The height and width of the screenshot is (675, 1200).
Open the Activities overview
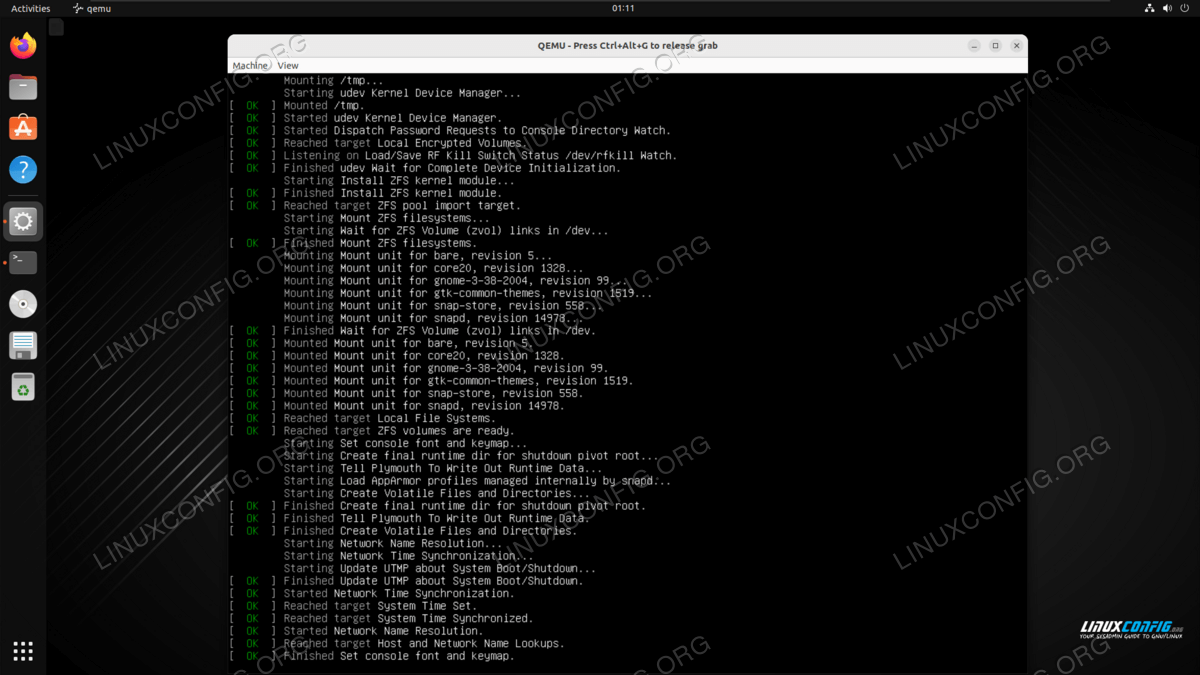(30, 8)
